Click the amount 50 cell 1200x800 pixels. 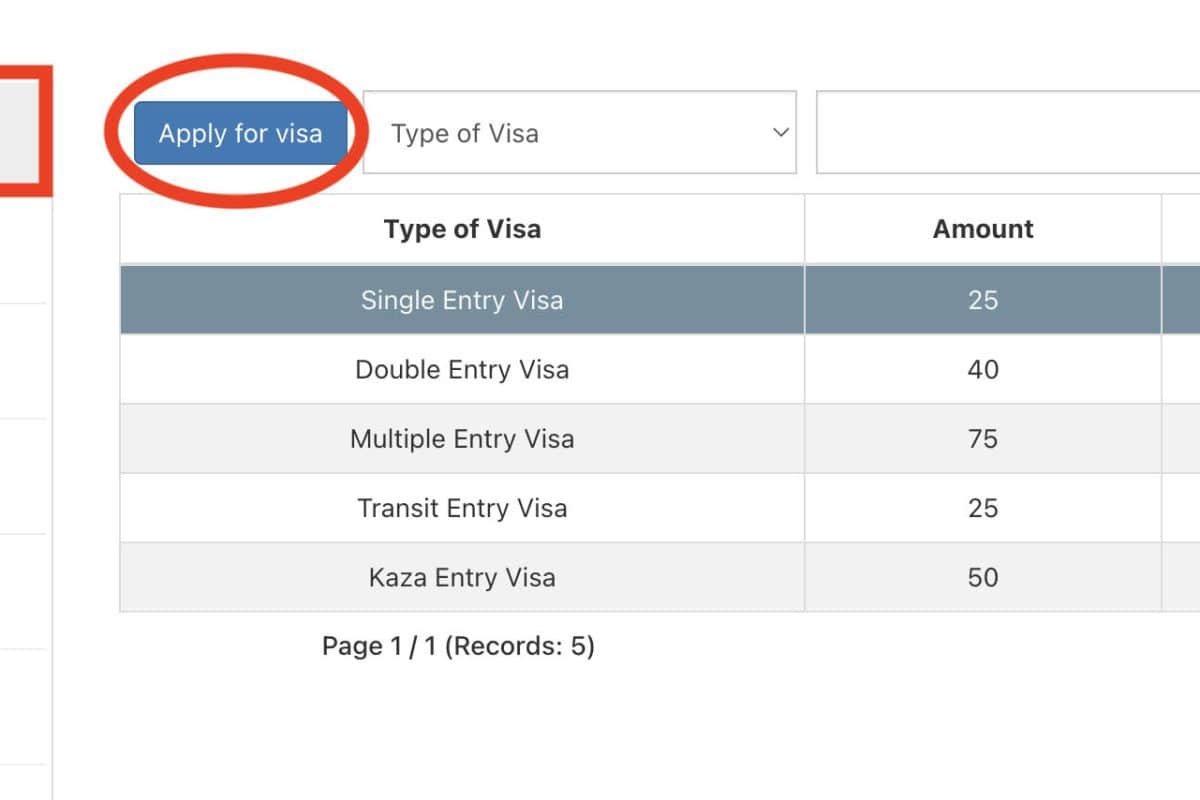983,577
